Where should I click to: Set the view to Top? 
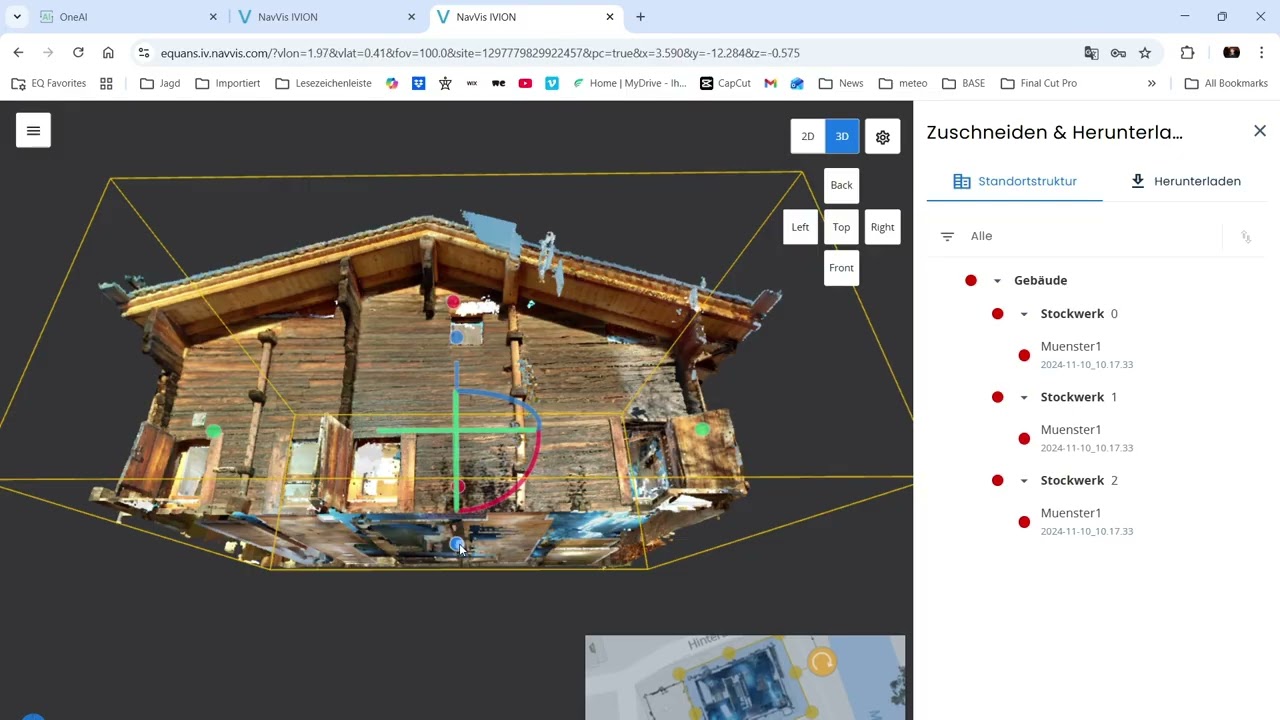(841, 227)
